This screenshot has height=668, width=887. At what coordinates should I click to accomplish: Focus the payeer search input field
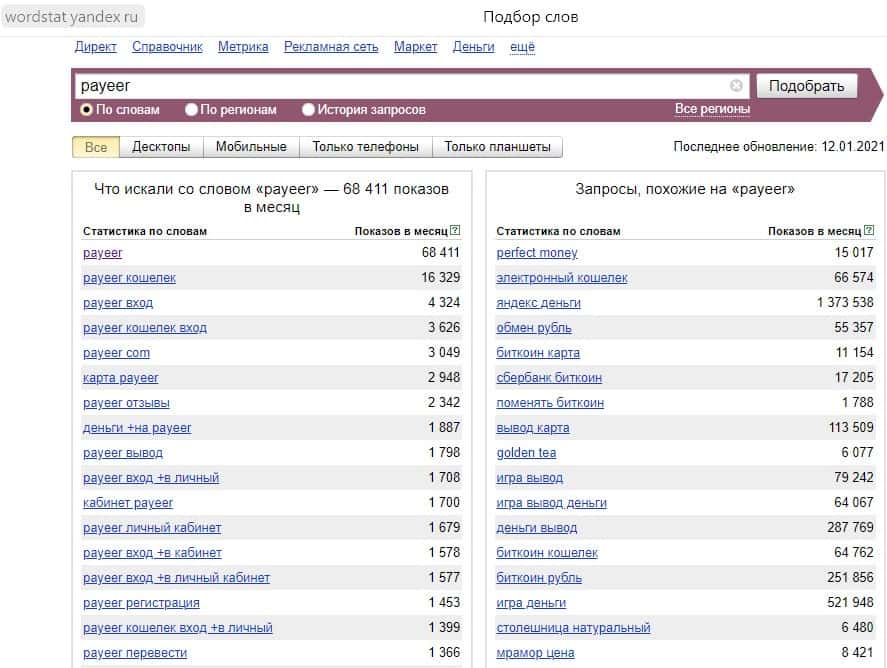click(x=400, y=86)
